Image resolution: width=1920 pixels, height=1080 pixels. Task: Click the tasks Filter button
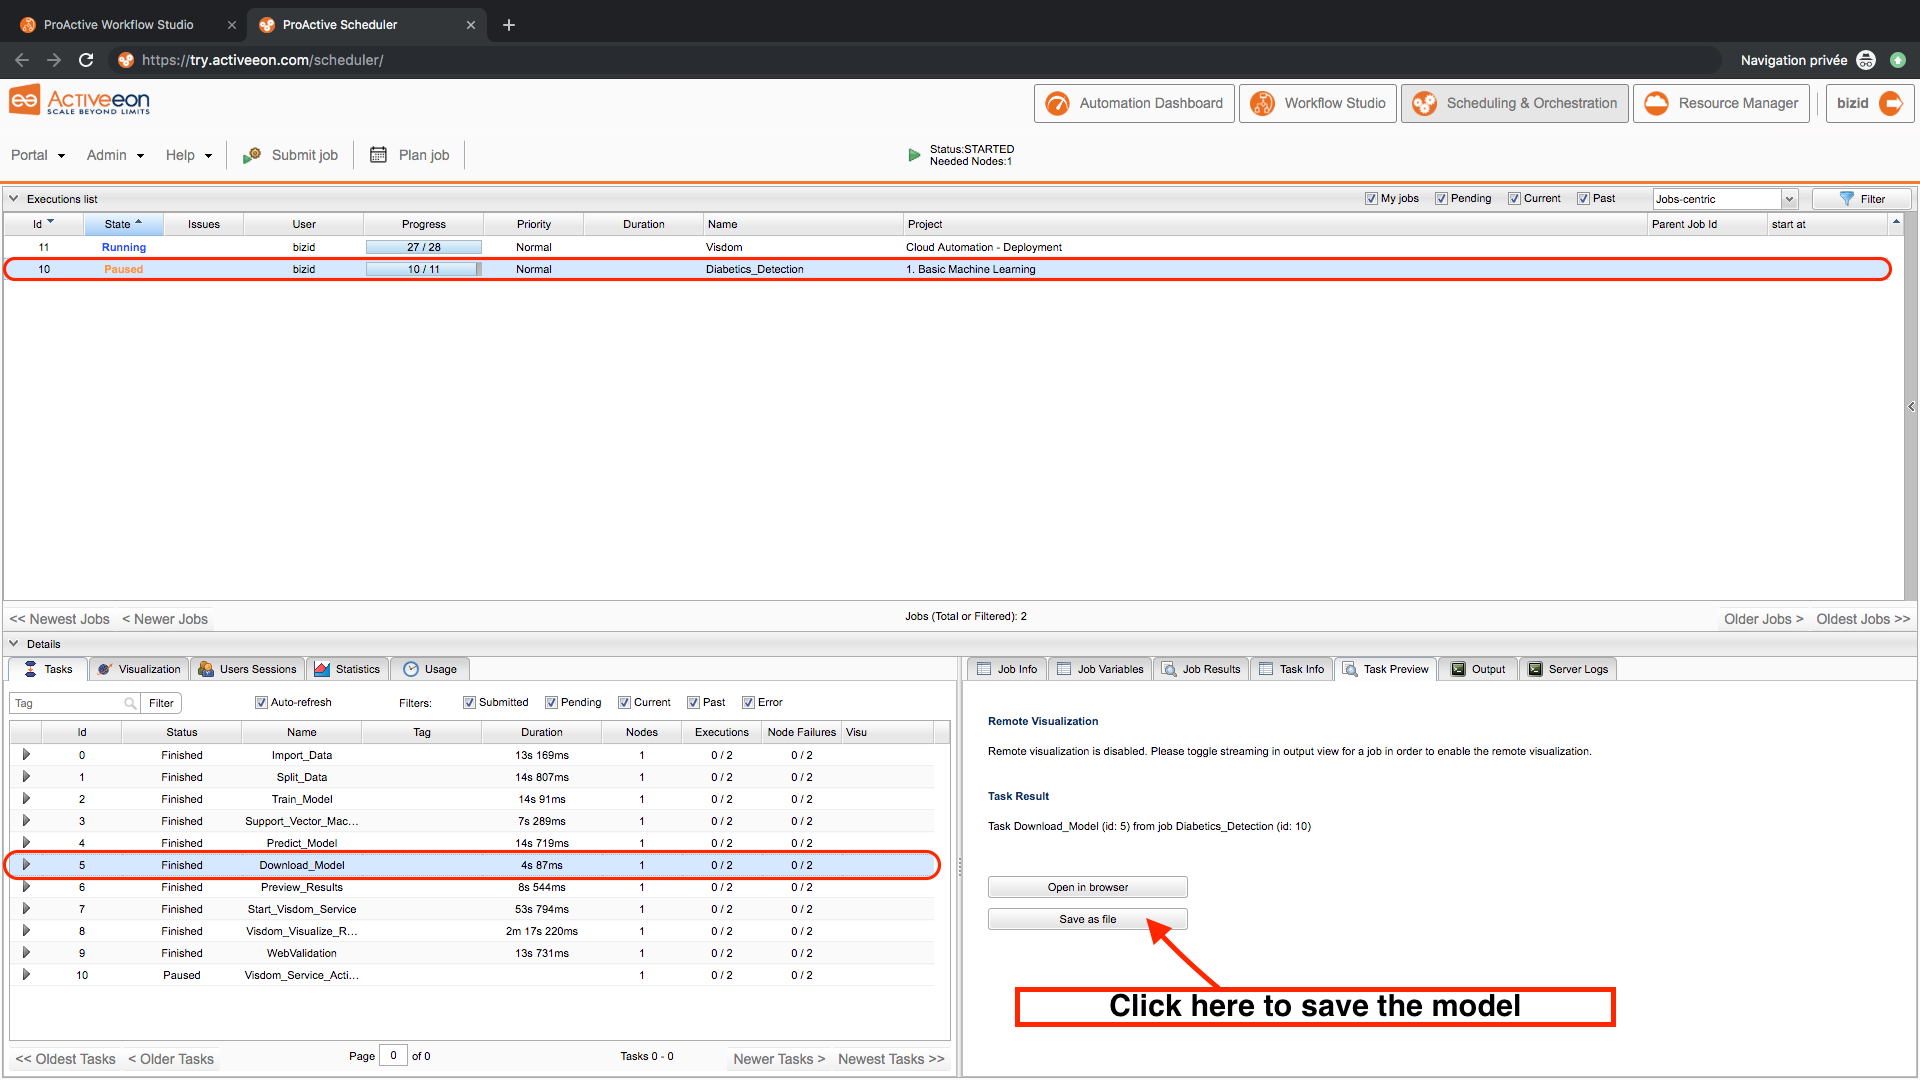[161, 703]
